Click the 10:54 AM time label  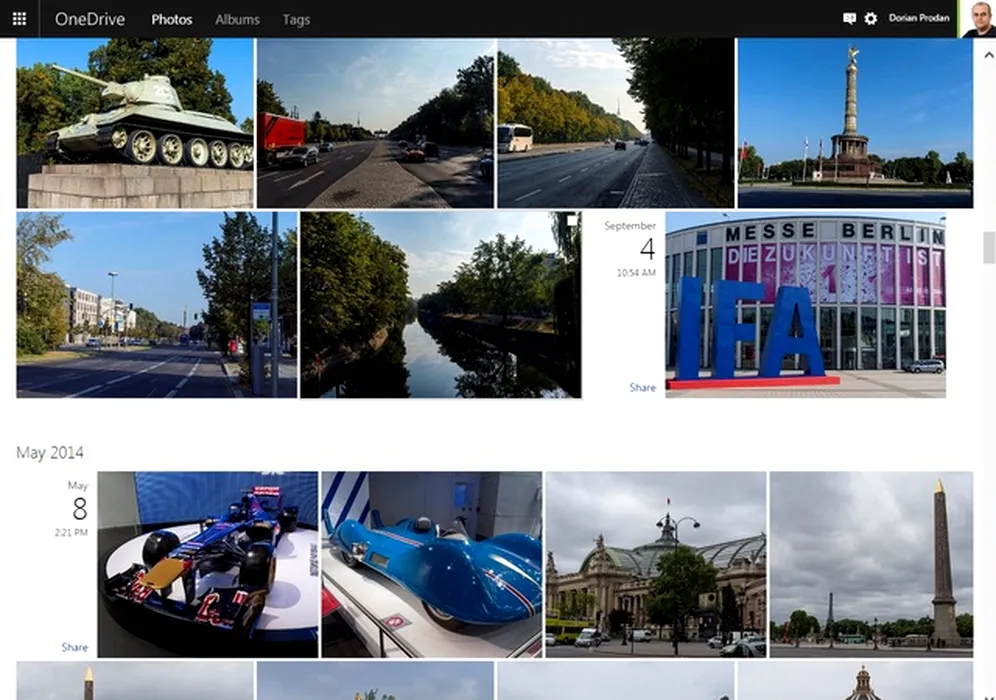click(636, 273)
